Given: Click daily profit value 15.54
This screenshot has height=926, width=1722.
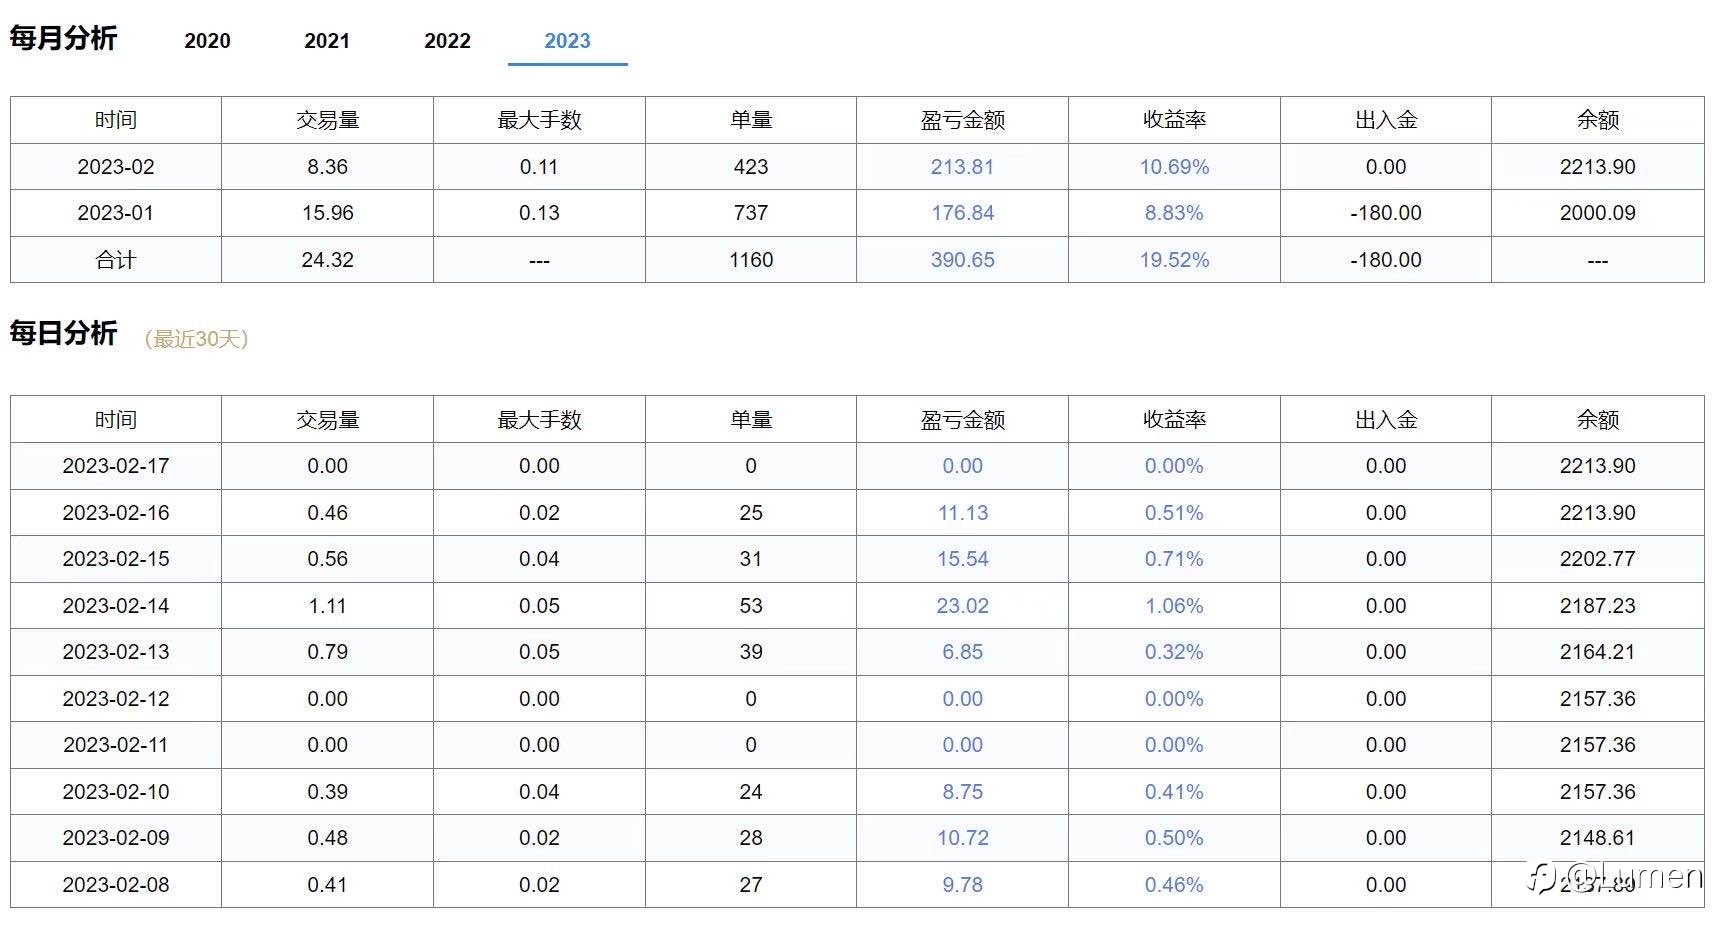Looking at the screenshot, I should (962, 559).
